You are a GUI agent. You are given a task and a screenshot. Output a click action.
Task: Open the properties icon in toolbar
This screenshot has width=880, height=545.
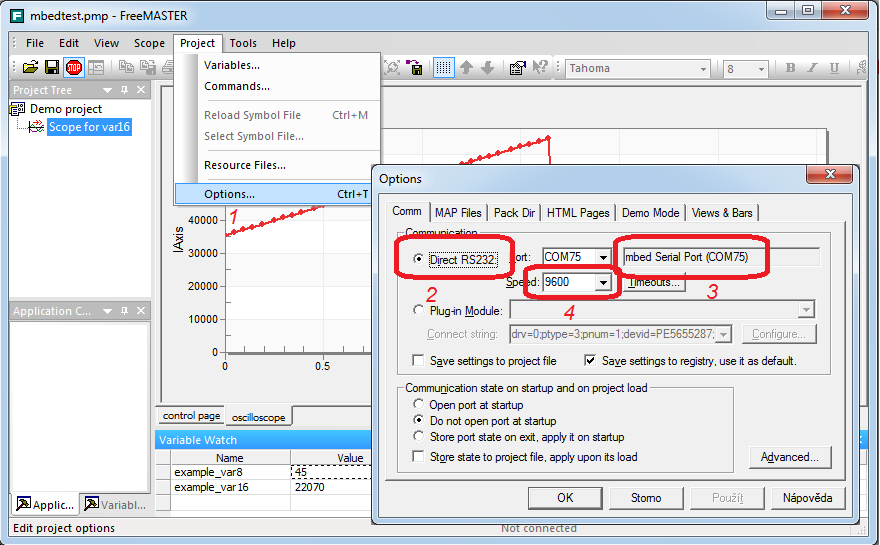pyautogui.click(x=517, y=68)
